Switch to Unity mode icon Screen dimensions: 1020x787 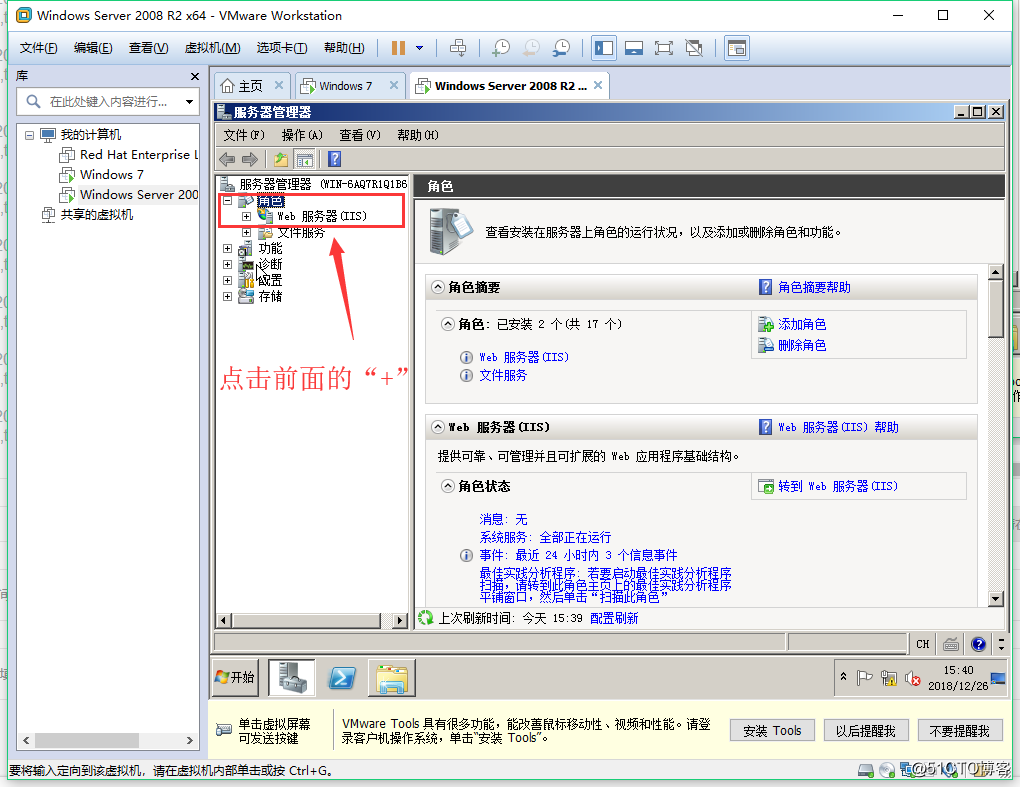[x=694, y=47]
